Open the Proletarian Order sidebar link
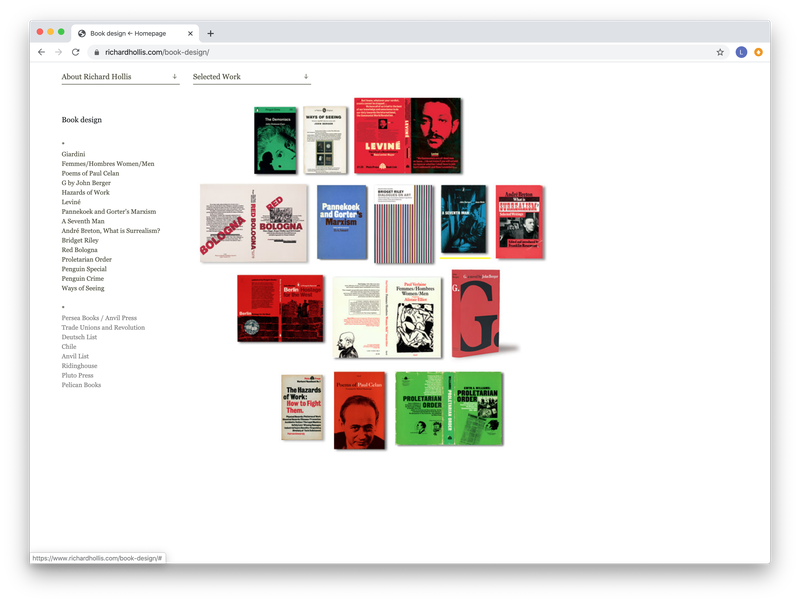Screen dimensions: 800x603 pos(87,260)
